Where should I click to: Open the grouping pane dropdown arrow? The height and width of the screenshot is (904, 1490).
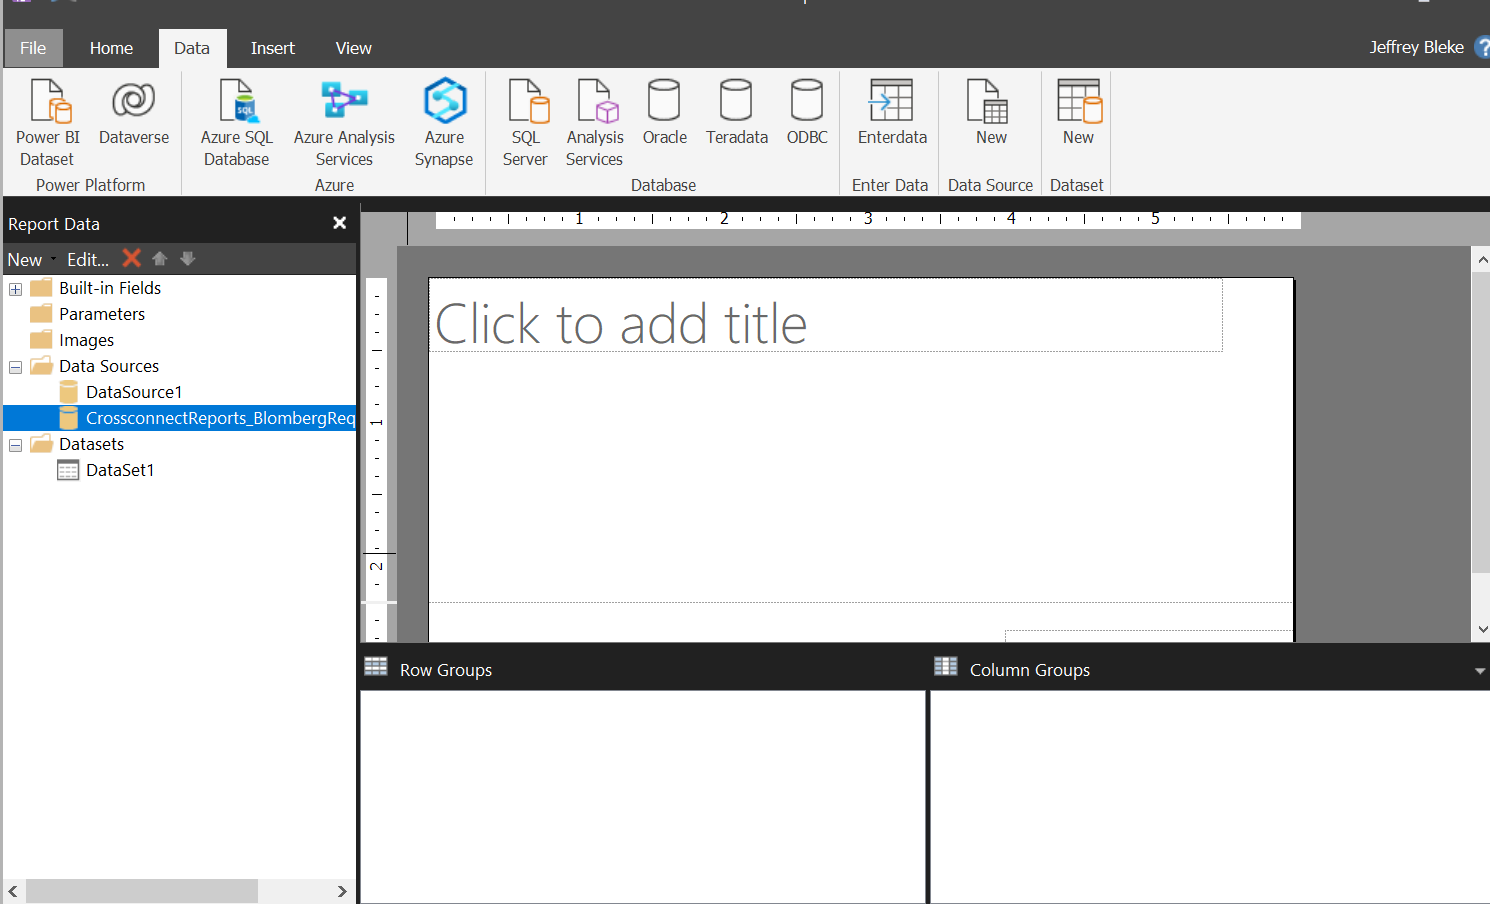pyautogui.click(x=1480, y=671)
